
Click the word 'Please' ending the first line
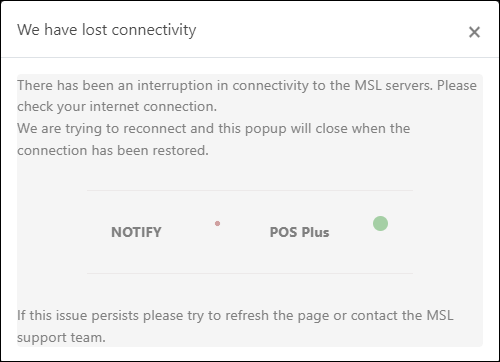(x=457, y=85)
